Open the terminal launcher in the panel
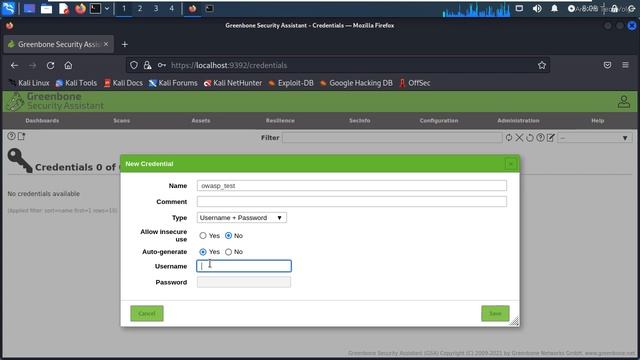Viewport: 640px width, 360px height. pos(96,9)
